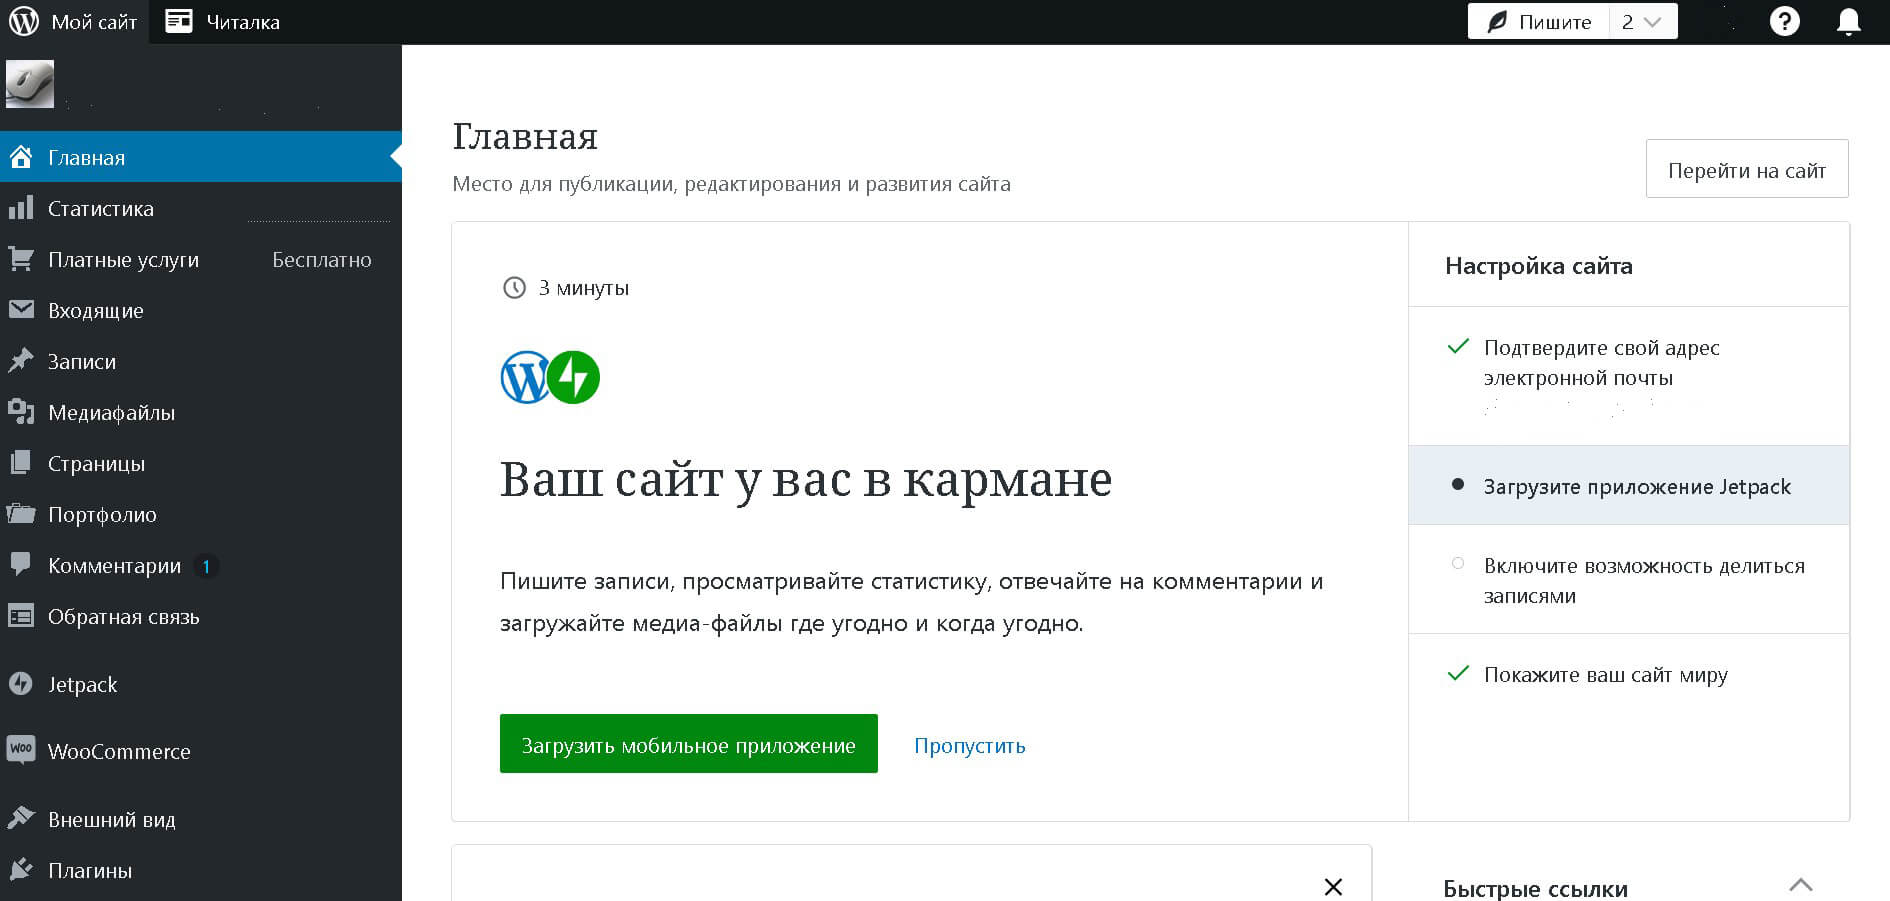1890x901 pixels.
Task: Click the Плагины plug icon
Action: tap(21, 869)
